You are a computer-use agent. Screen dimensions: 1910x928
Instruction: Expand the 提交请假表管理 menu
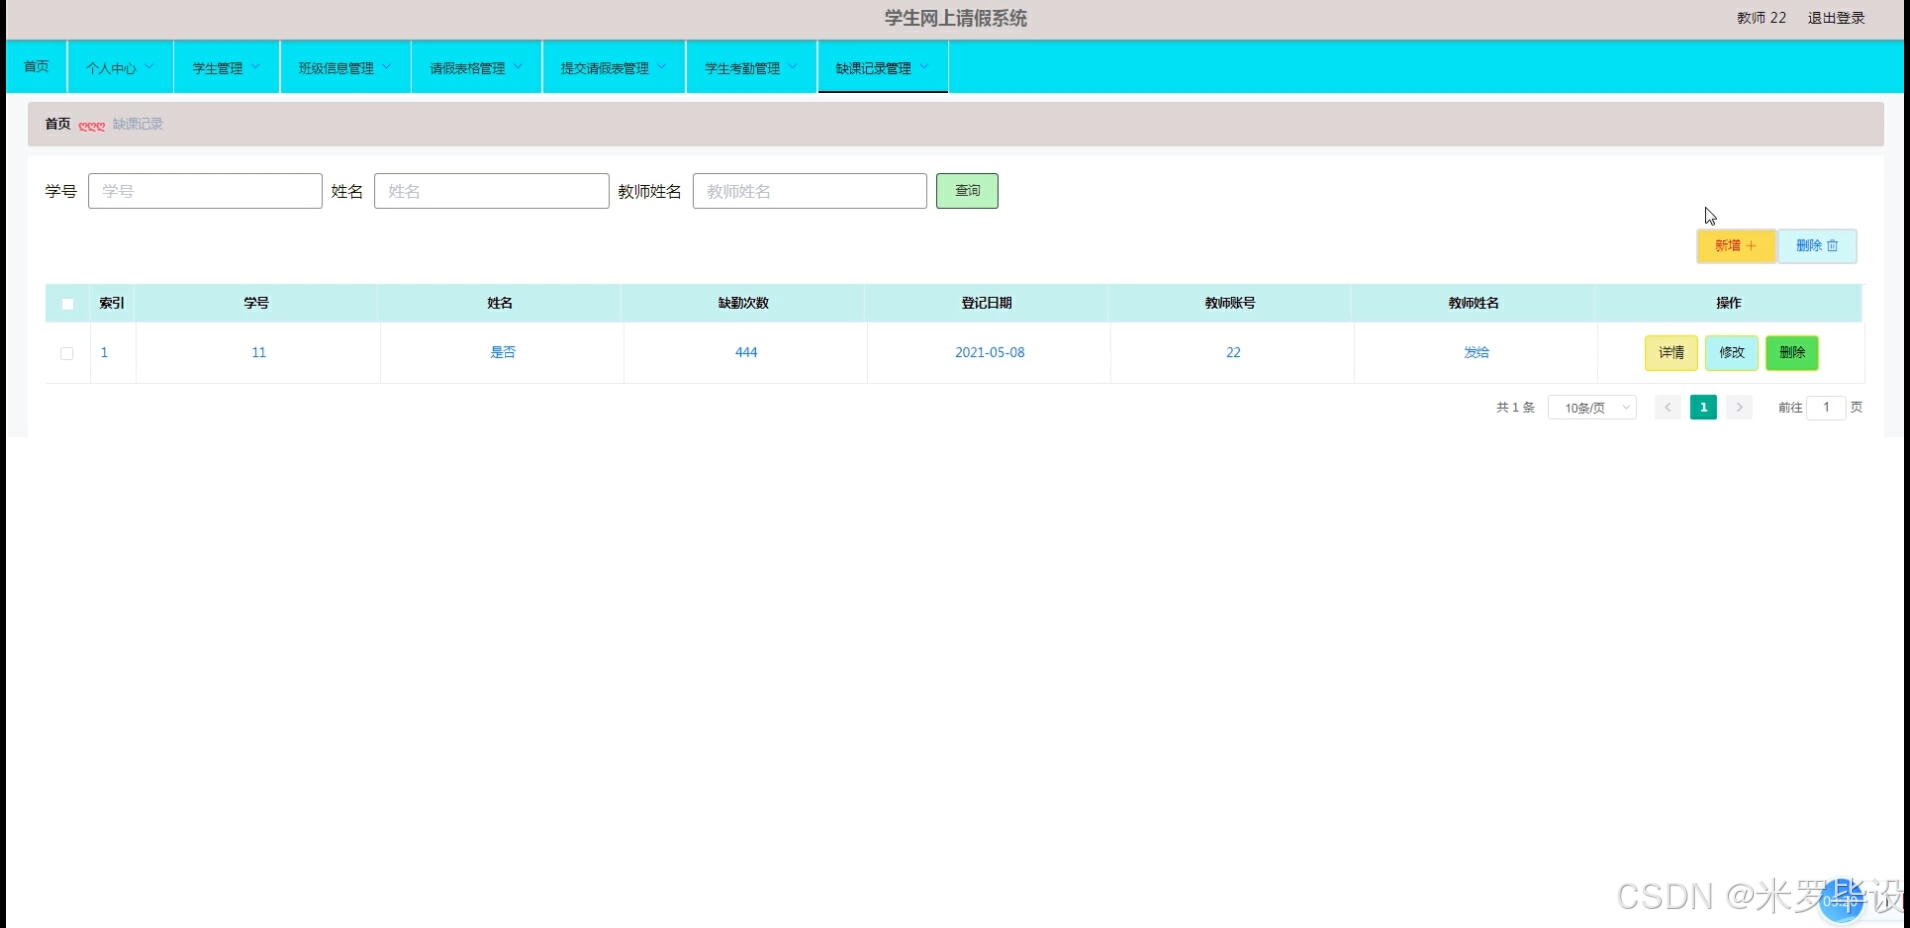pyautogui.click(x=613, y=67)
